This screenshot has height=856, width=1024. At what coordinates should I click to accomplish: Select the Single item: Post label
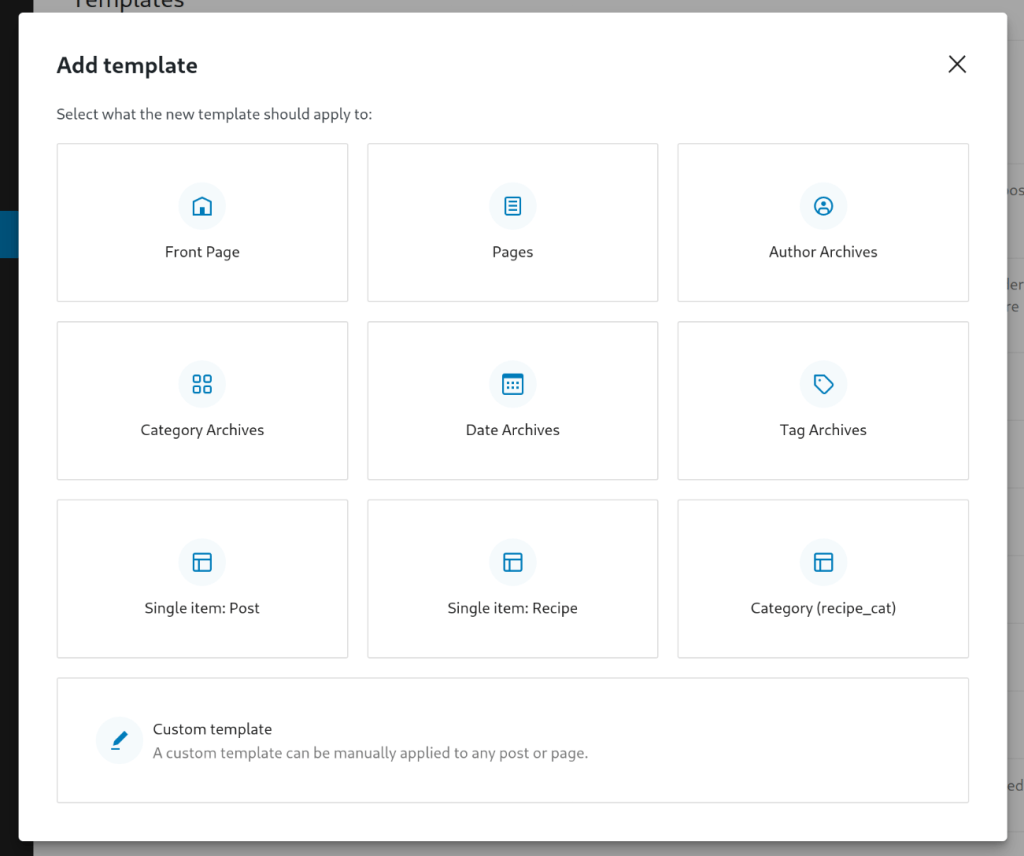point(202,608)
